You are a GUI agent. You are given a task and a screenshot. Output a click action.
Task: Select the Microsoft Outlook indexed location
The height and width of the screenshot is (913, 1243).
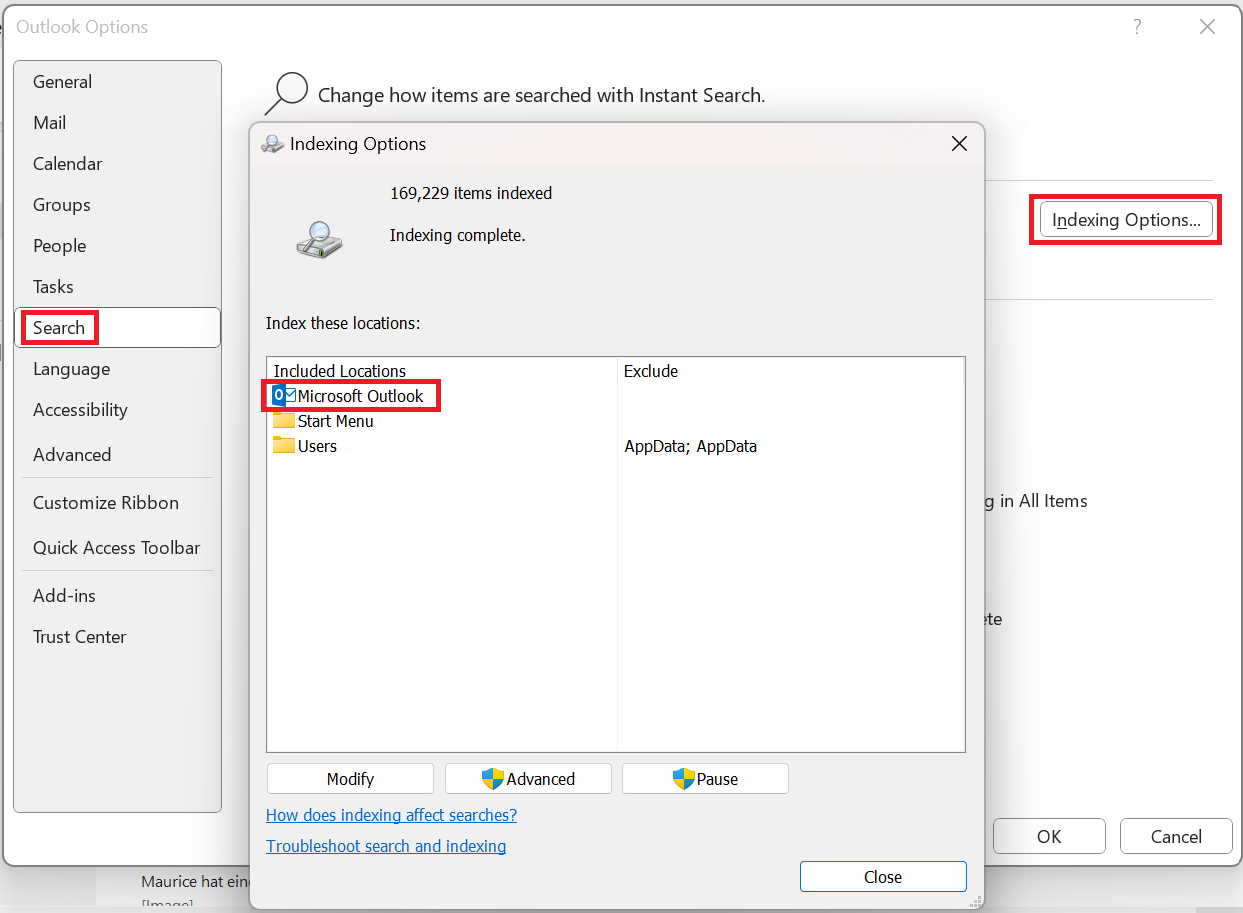360,396
